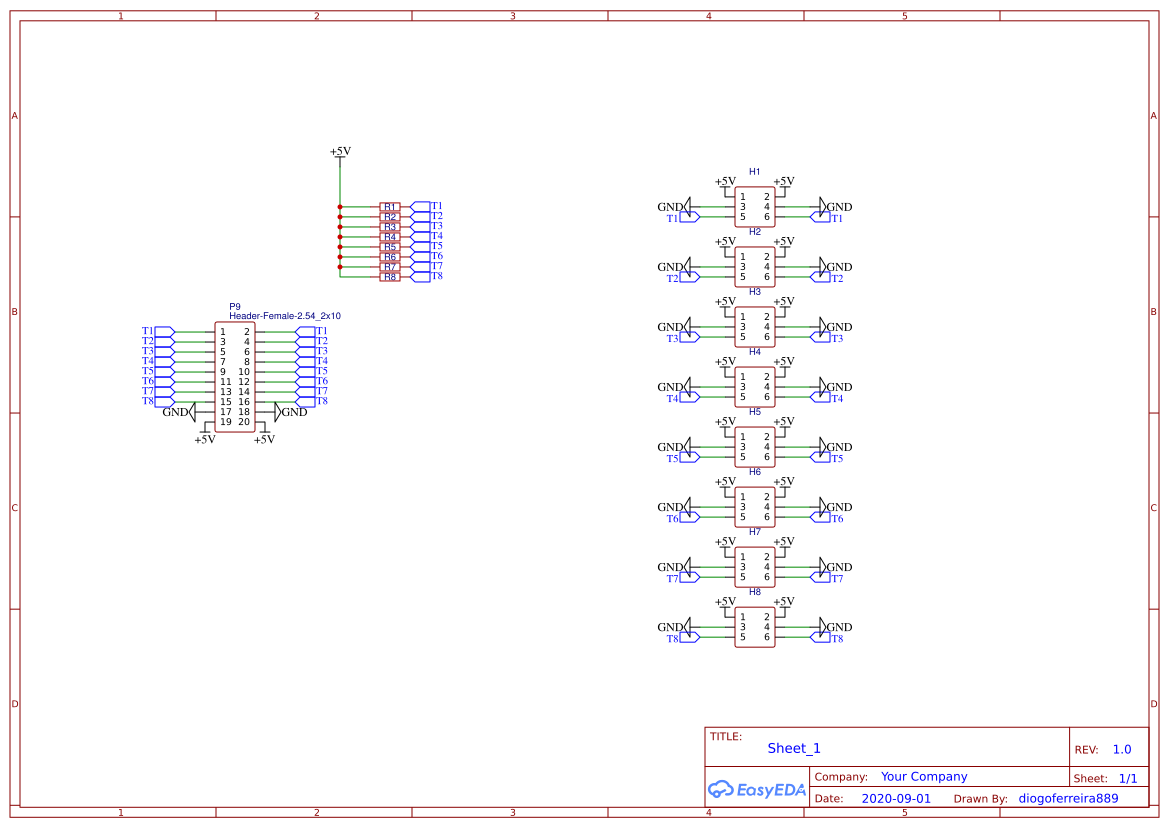This screenshot has width=1169, height=828.
Task: Click the "H2" connector designator
Action: pos(754,232)
